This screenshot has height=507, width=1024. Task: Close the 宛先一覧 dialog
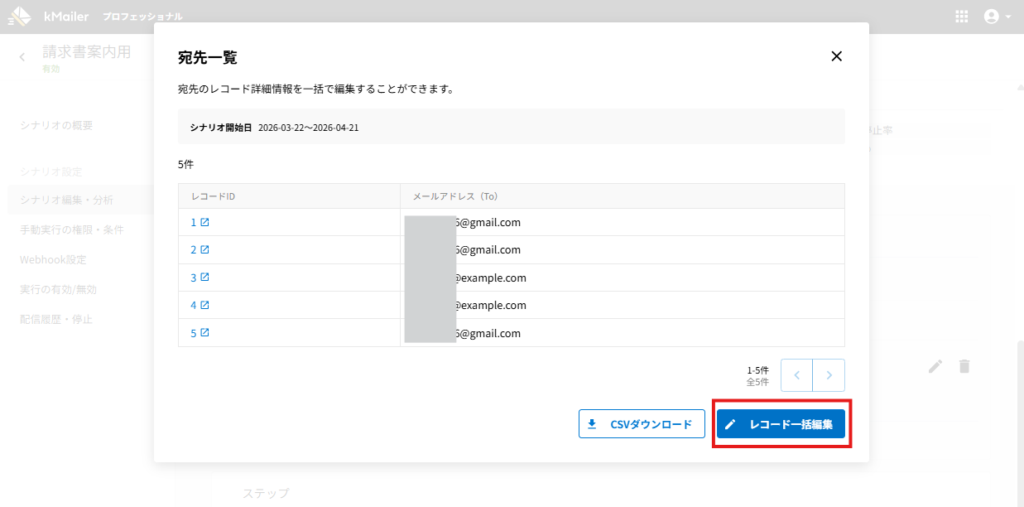coord(837,57)
